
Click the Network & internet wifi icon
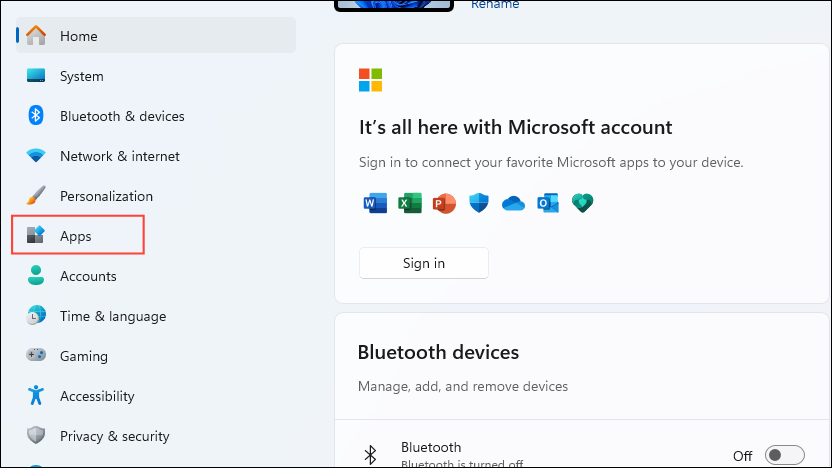[x=36, y=156]
